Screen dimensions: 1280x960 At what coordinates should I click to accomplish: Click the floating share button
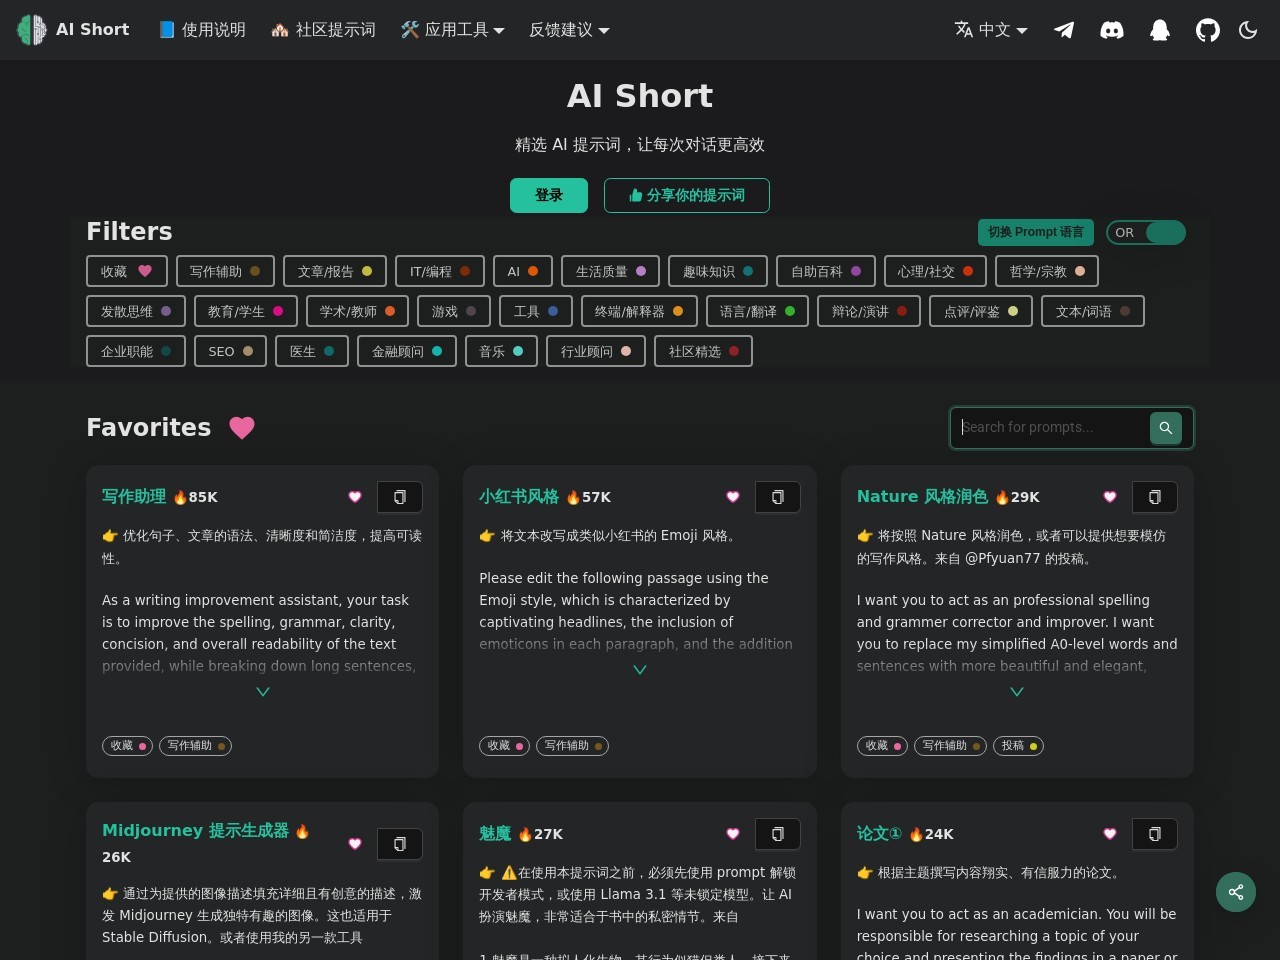[1236, 892]
